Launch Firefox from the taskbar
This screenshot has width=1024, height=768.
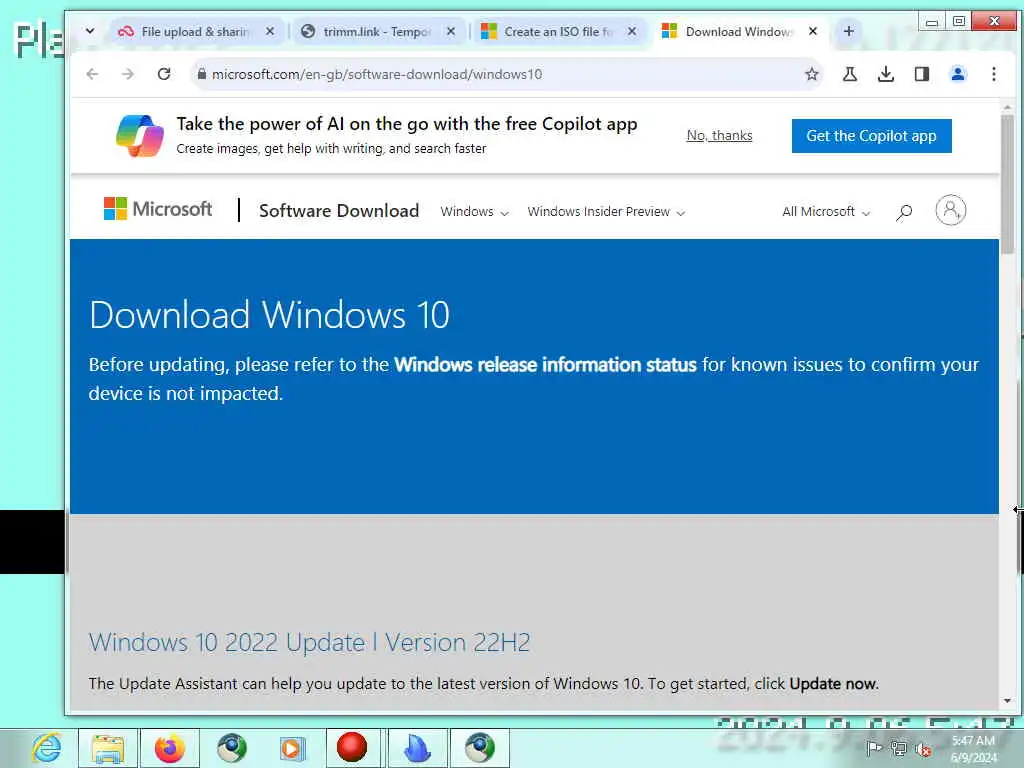click(x=170, y=748)
